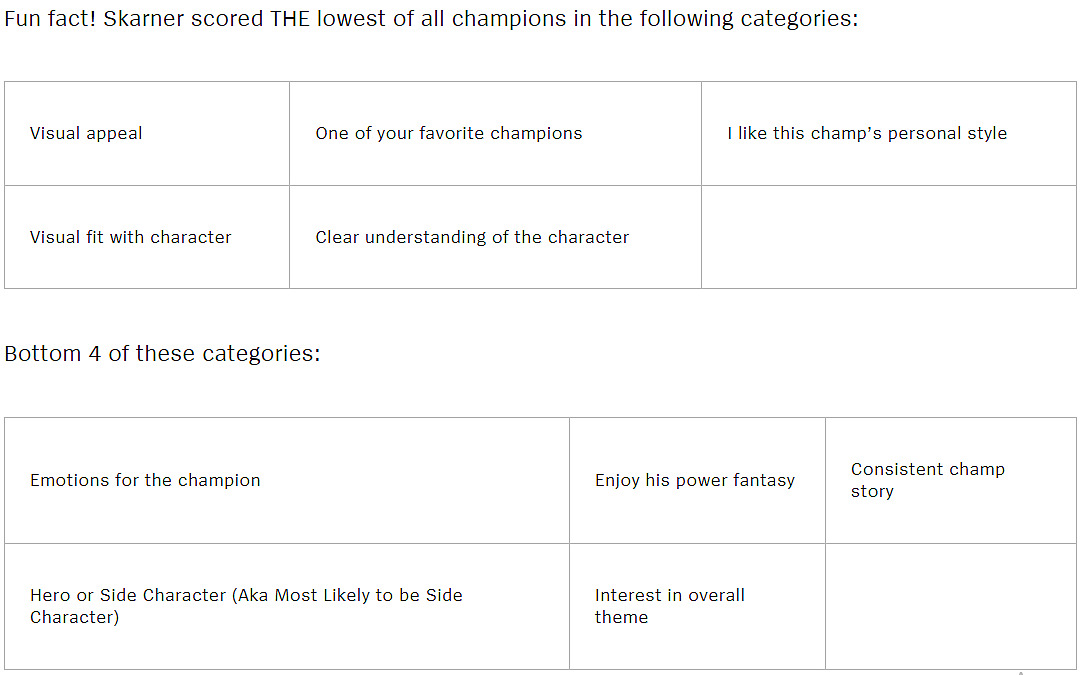Click the Fun fact heading text

click(x=431, y=19)
